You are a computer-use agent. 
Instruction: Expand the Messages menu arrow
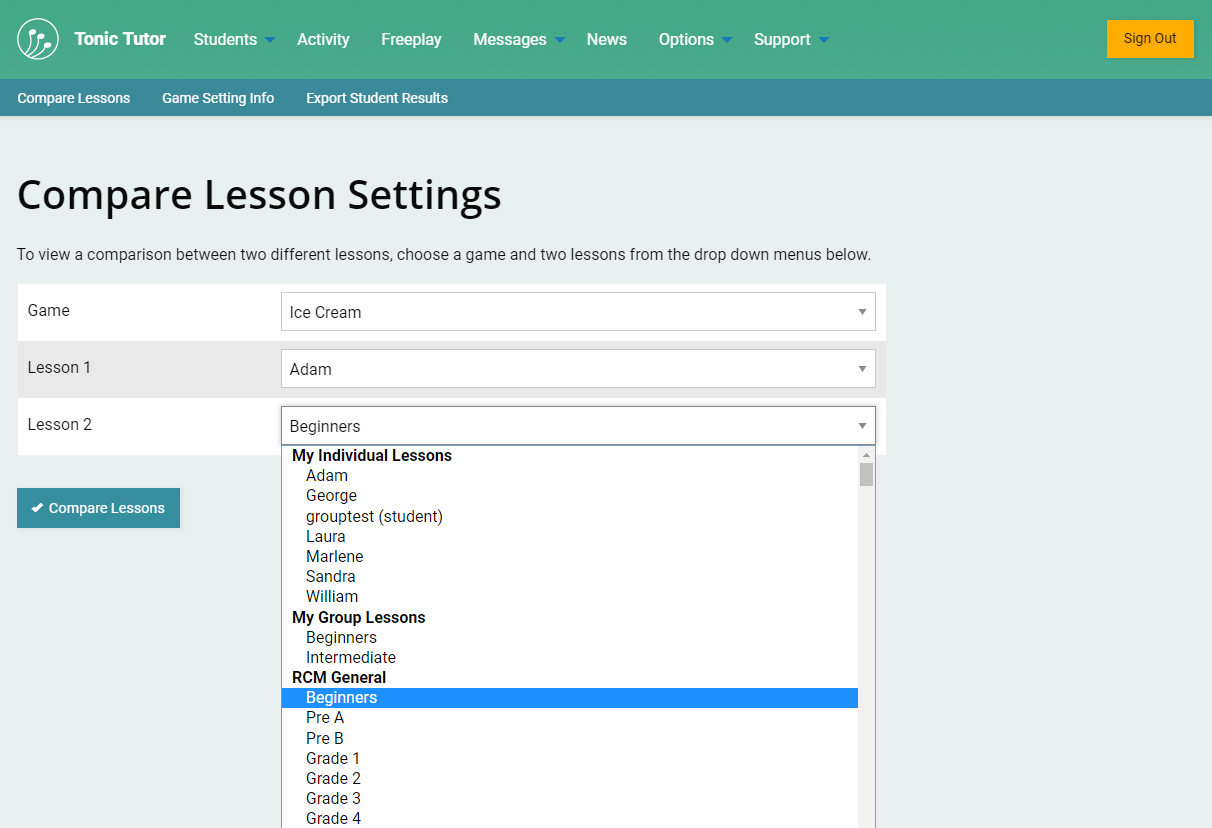560,40
